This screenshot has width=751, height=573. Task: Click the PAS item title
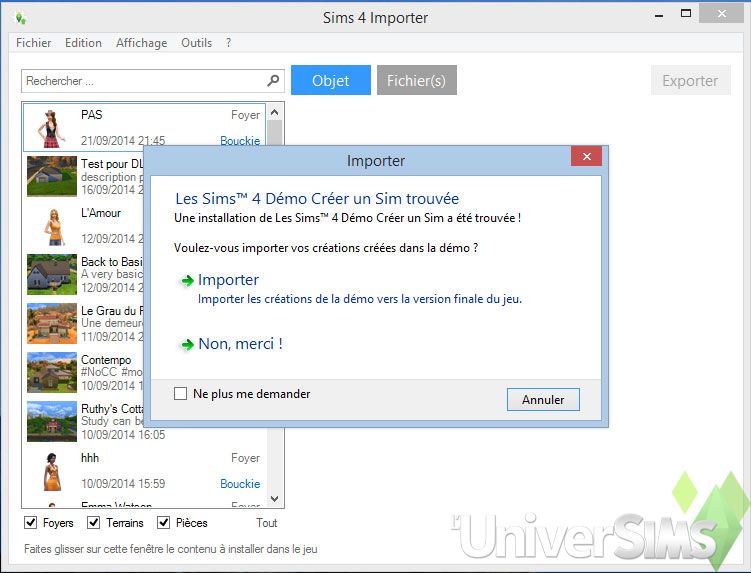click(91, 115)
